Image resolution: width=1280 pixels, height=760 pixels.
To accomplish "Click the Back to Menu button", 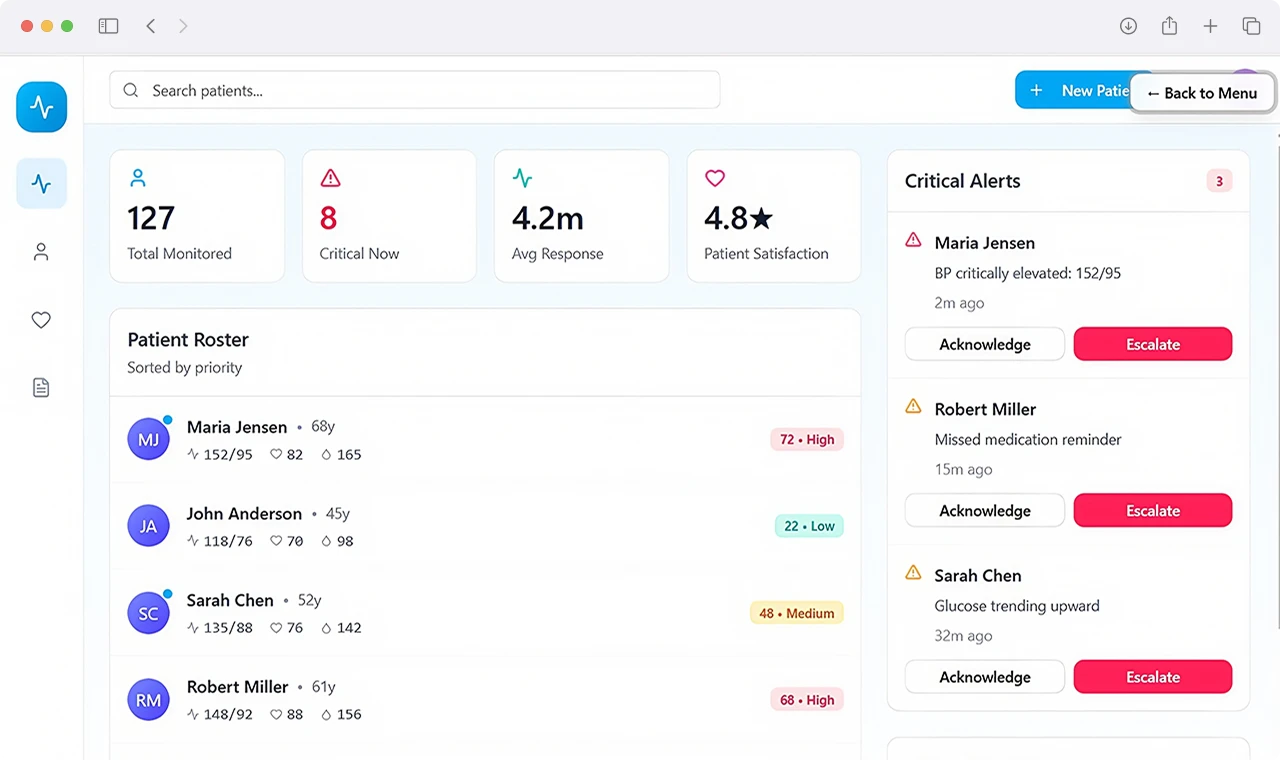I will click(1201, 93).
